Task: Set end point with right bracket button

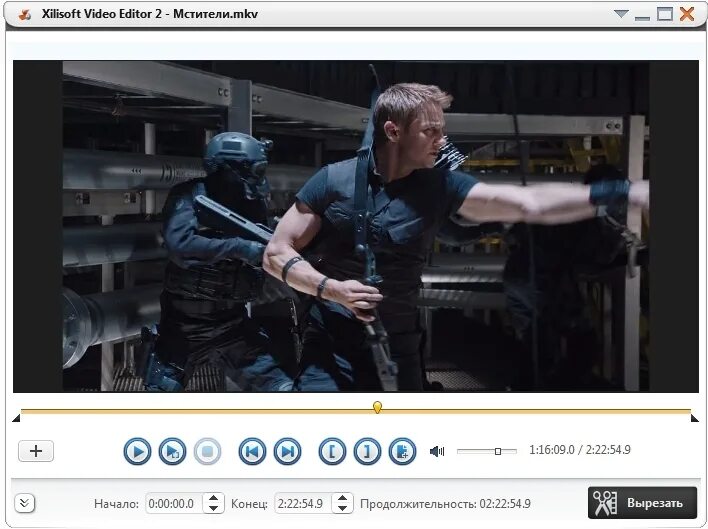Action: point(367,451)
